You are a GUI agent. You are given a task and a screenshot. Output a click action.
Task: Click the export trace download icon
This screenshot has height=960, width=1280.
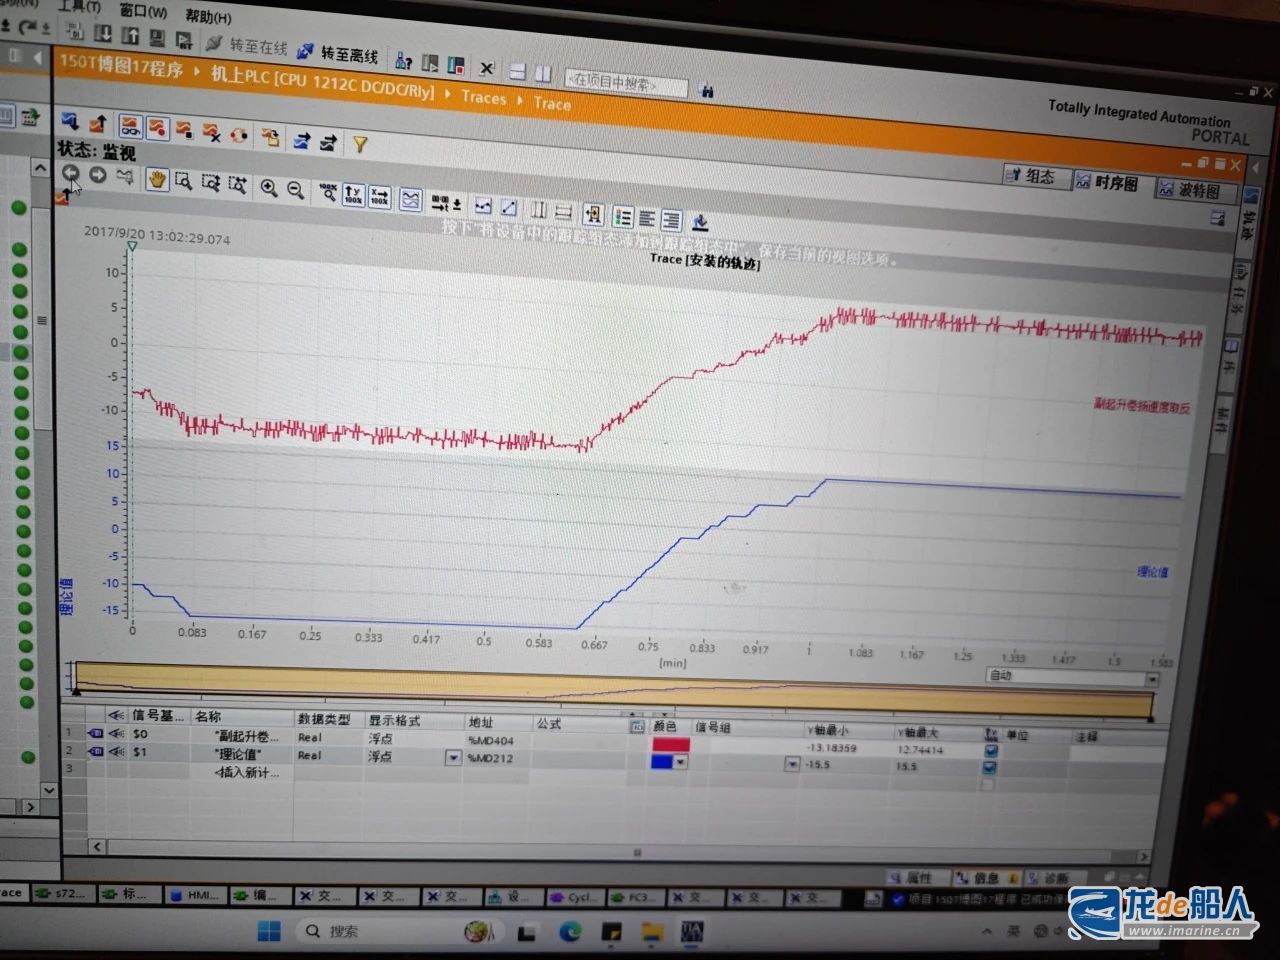700,222
